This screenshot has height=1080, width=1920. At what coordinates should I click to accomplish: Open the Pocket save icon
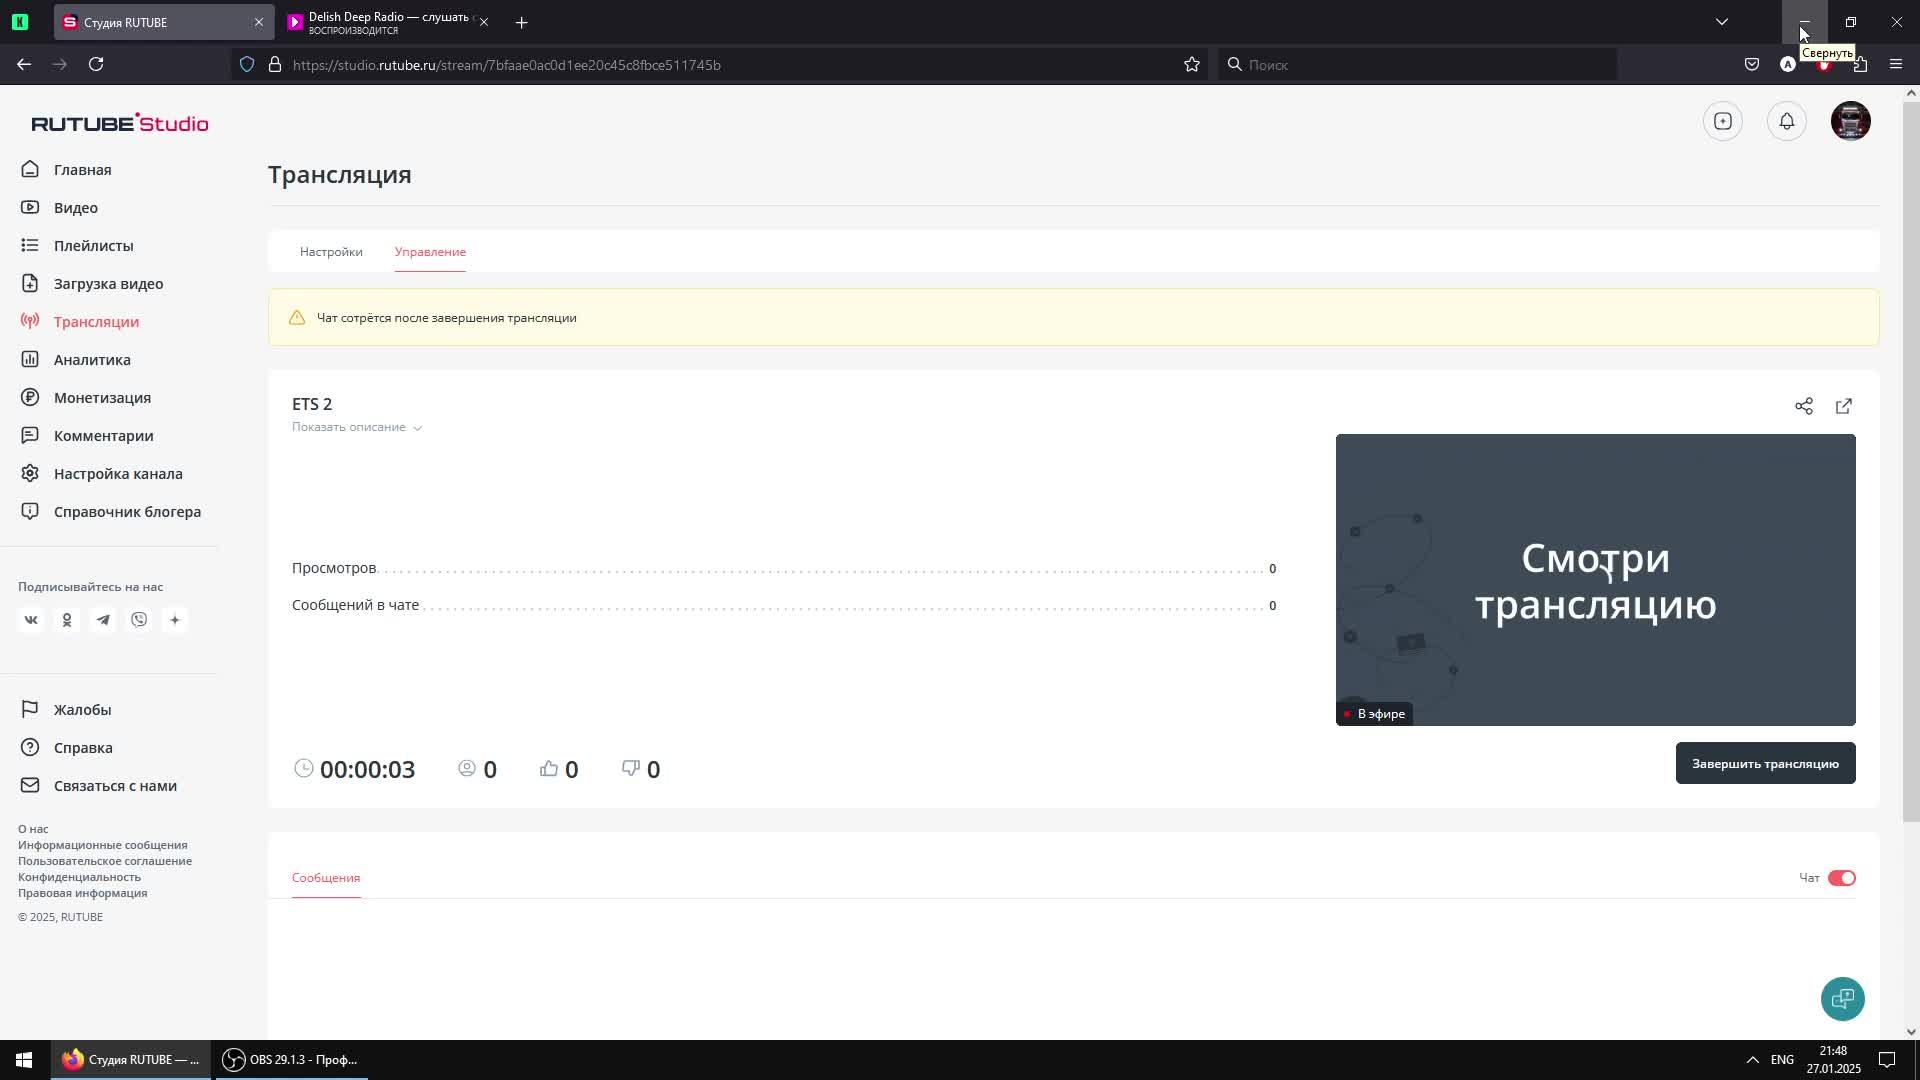coord(1752,64)
